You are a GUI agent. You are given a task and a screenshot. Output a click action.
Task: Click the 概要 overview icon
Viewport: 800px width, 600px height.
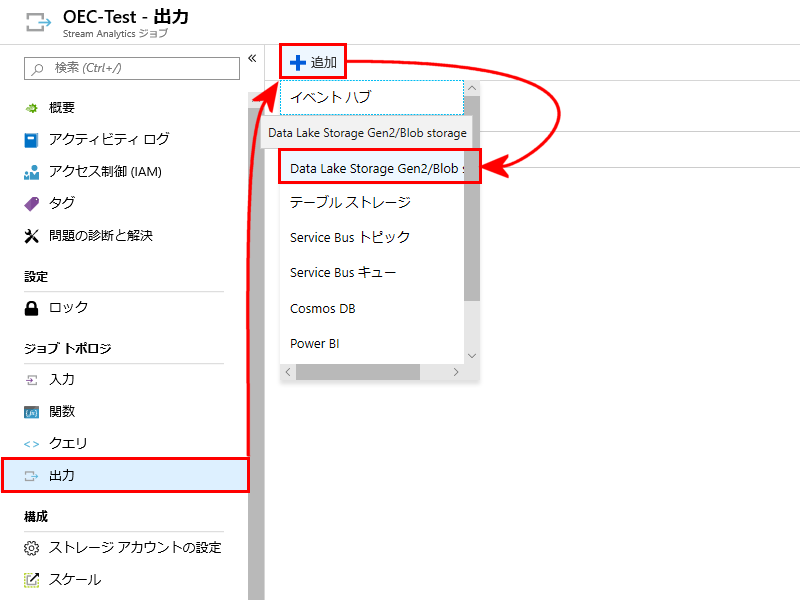click(32, 108)
